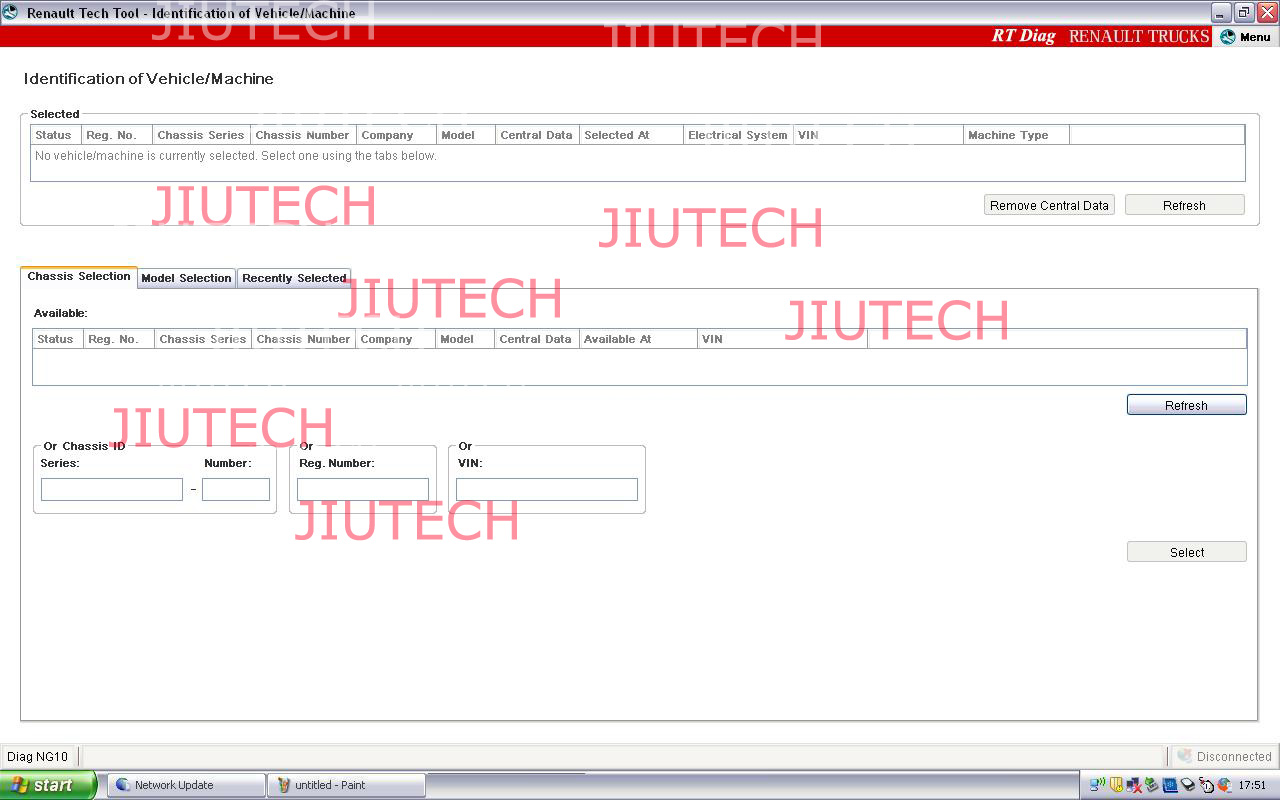Click the safely remove hardware tray icon
The height and width of the screenshot is (800, 1280).
[x=1152, y=785]
